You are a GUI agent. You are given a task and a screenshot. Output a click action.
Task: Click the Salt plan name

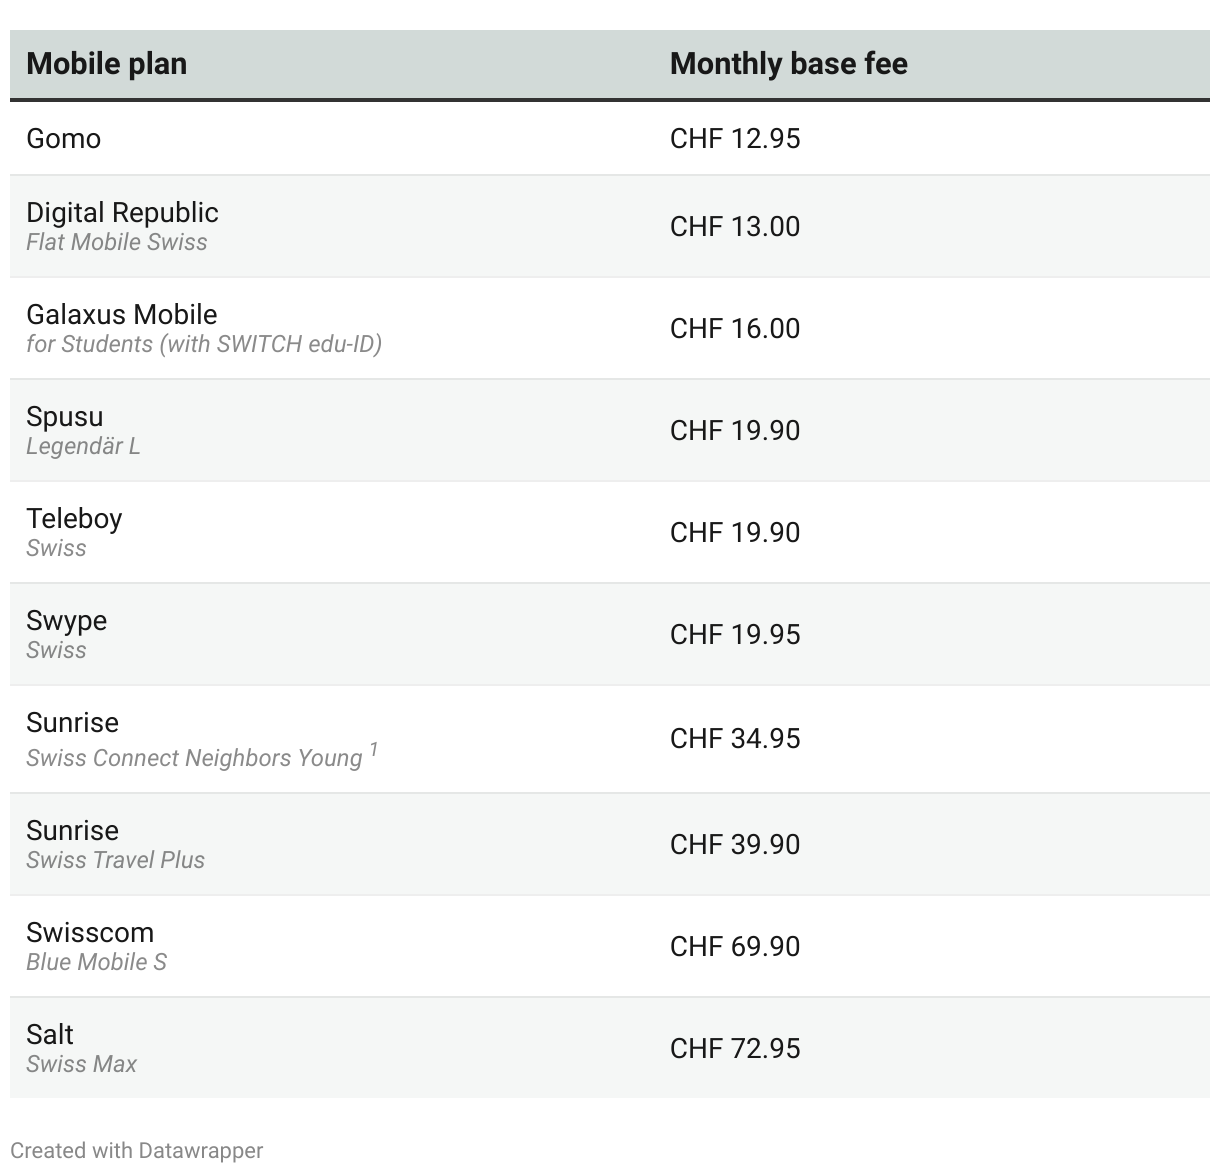(50, 1034)
